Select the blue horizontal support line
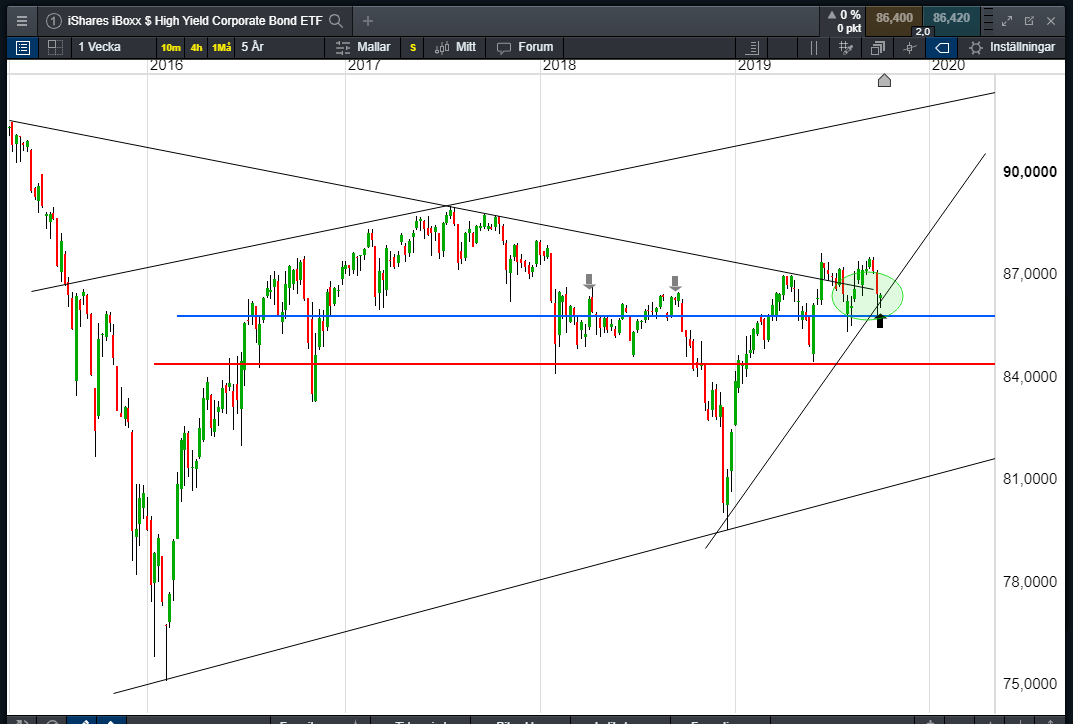The height and width of the screenshot is (724, 1073). (x=585, y=316)
